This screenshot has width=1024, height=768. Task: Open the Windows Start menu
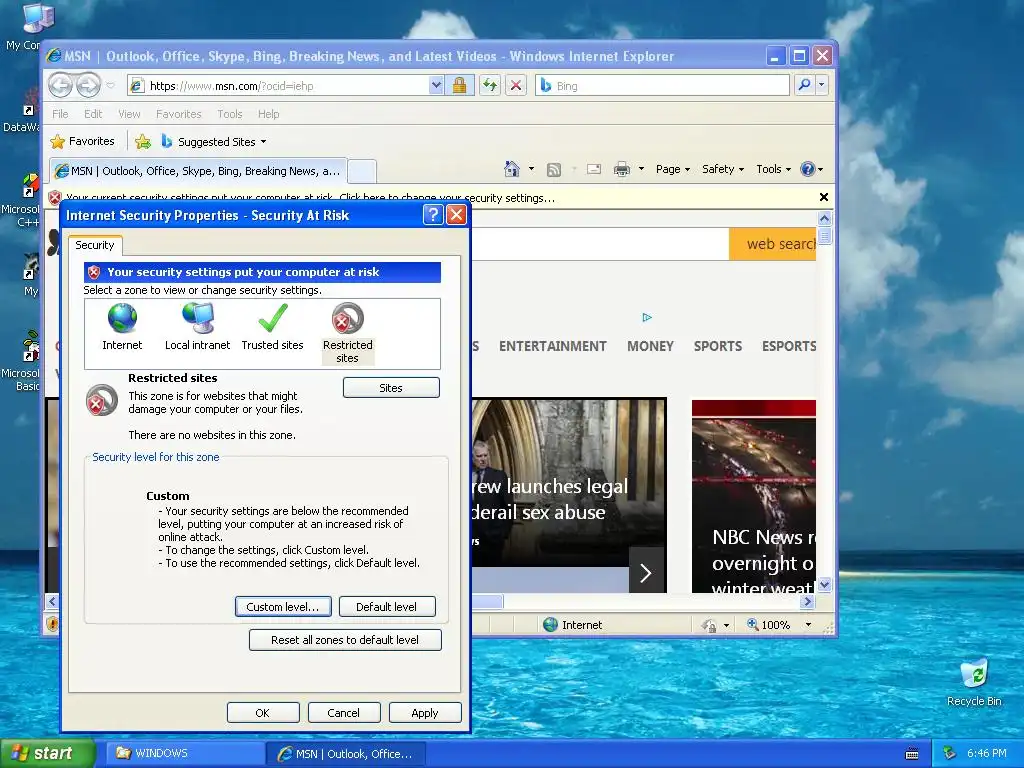pos(48,753)
